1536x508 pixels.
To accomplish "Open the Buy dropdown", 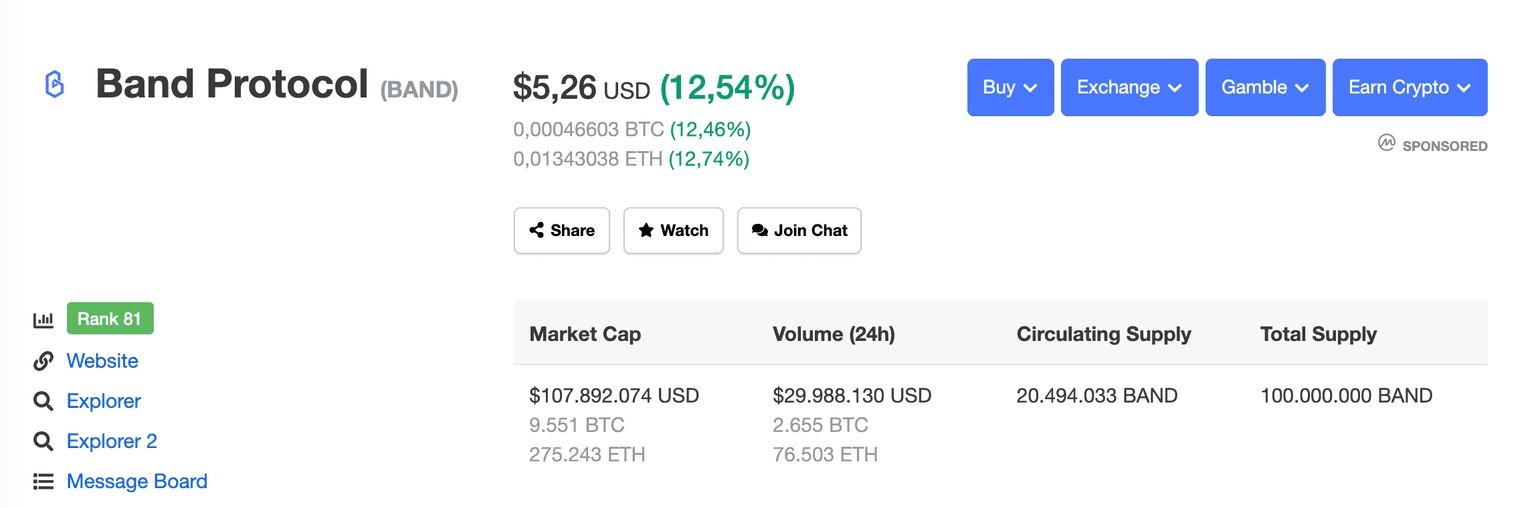I will pos(1010,87).
